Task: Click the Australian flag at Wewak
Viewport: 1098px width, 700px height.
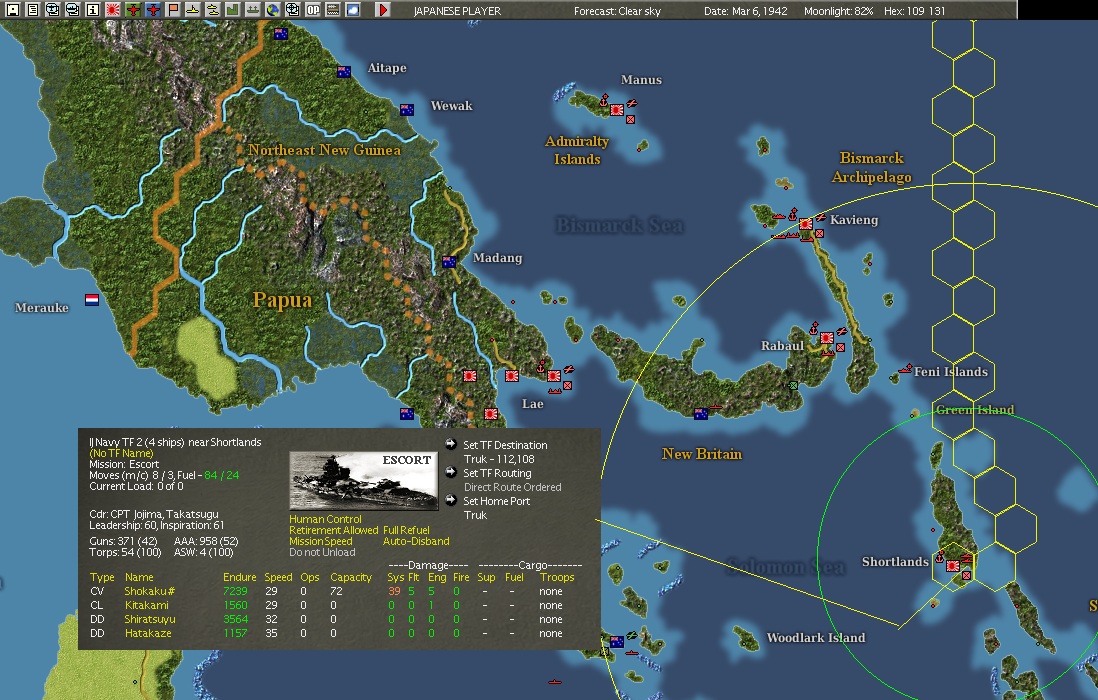Action: coord(407,110)
